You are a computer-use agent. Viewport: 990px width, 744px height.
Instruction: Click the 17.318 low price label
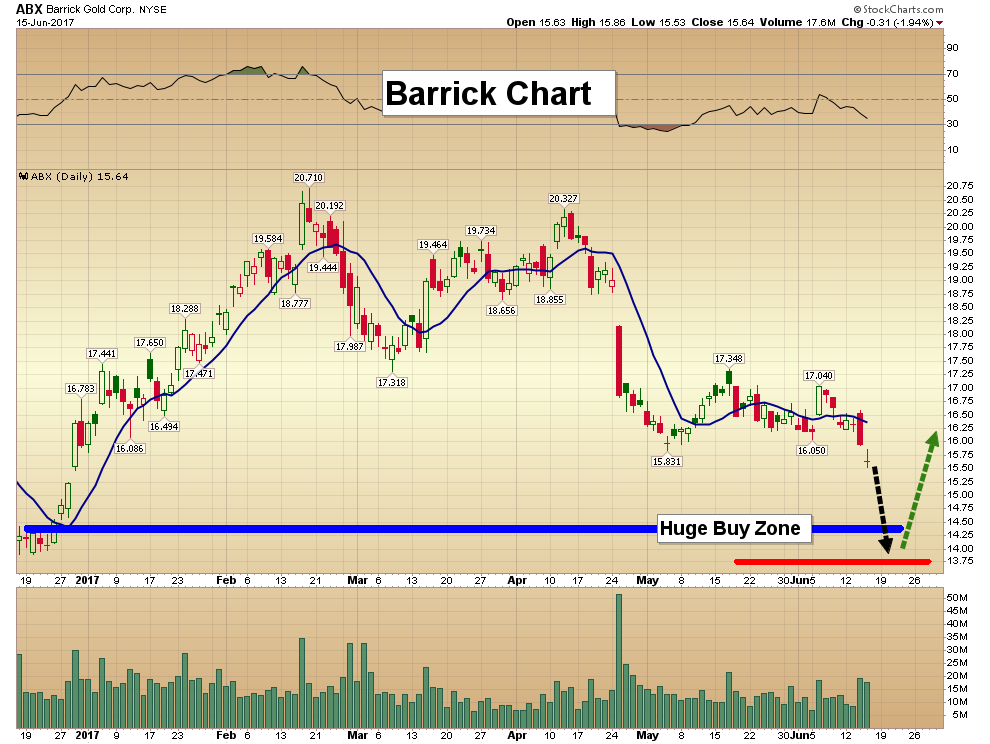(391, 383)
